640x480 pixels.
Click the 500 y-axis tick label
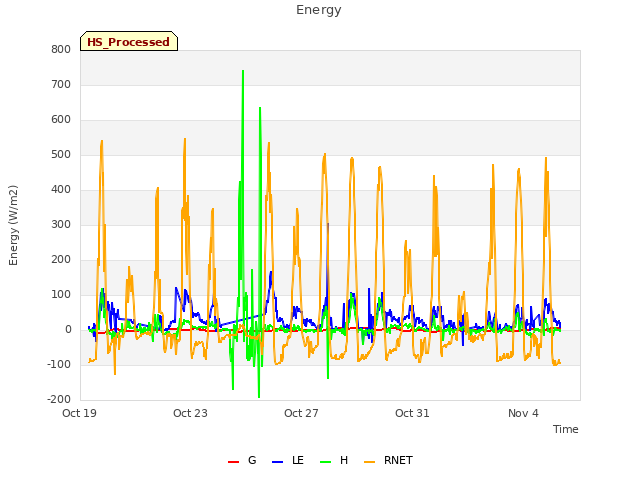click(61, 155)
